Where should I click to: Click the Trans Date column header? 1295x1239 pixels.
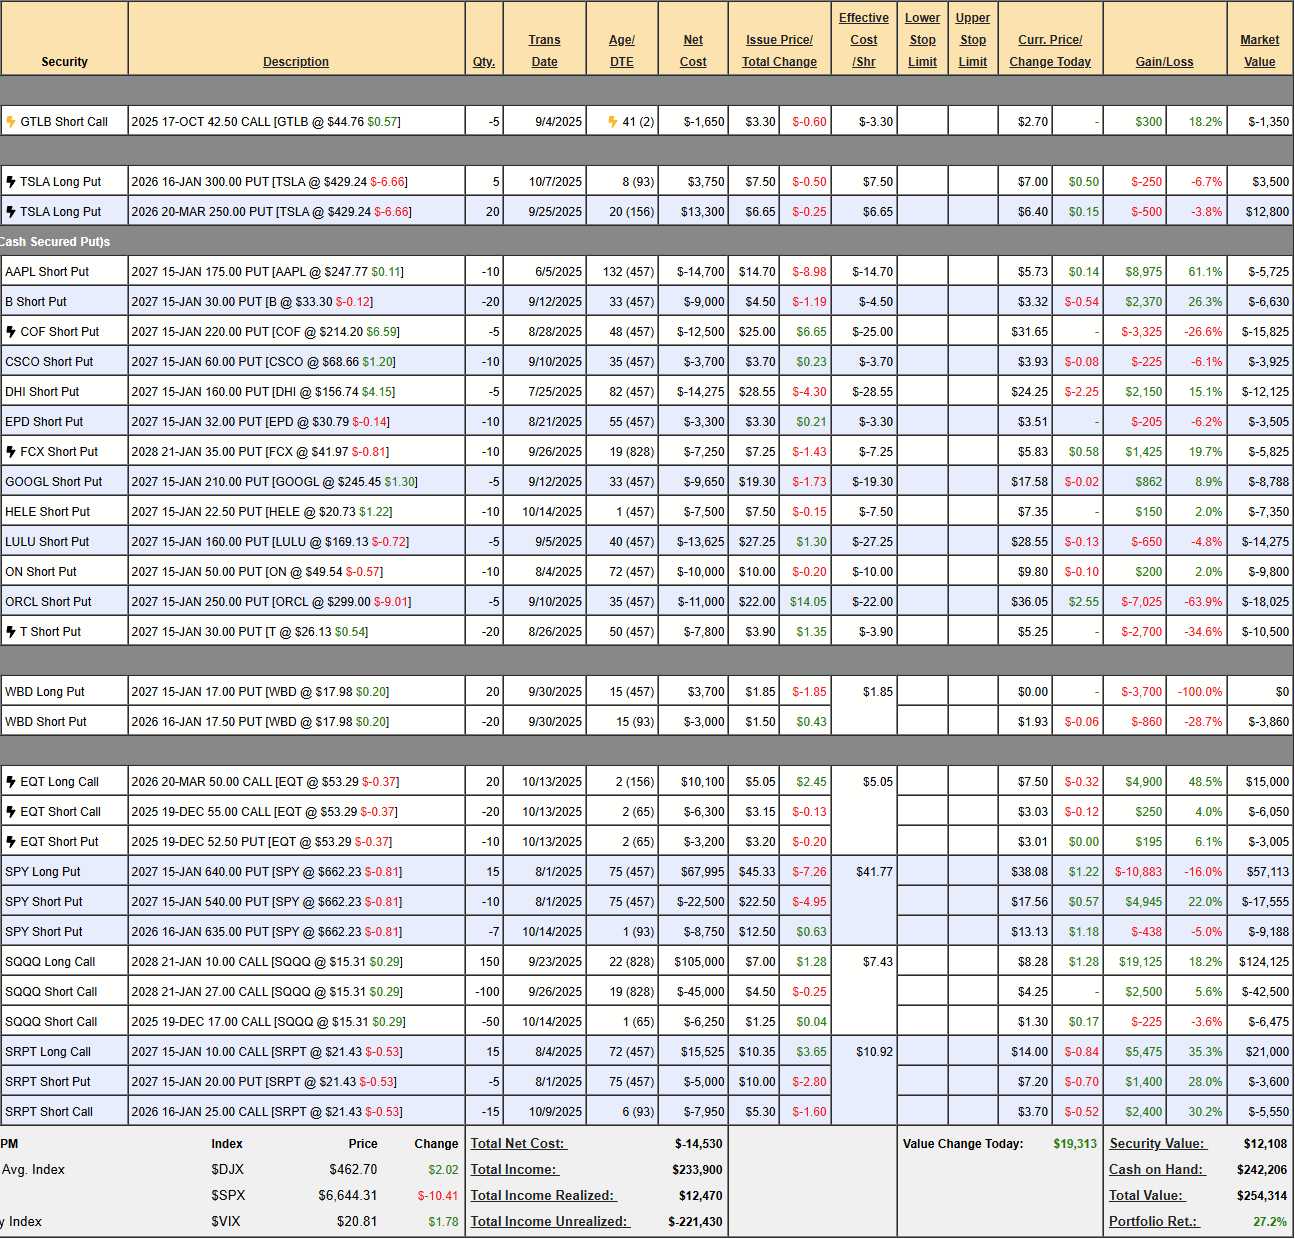coord(544,51)
